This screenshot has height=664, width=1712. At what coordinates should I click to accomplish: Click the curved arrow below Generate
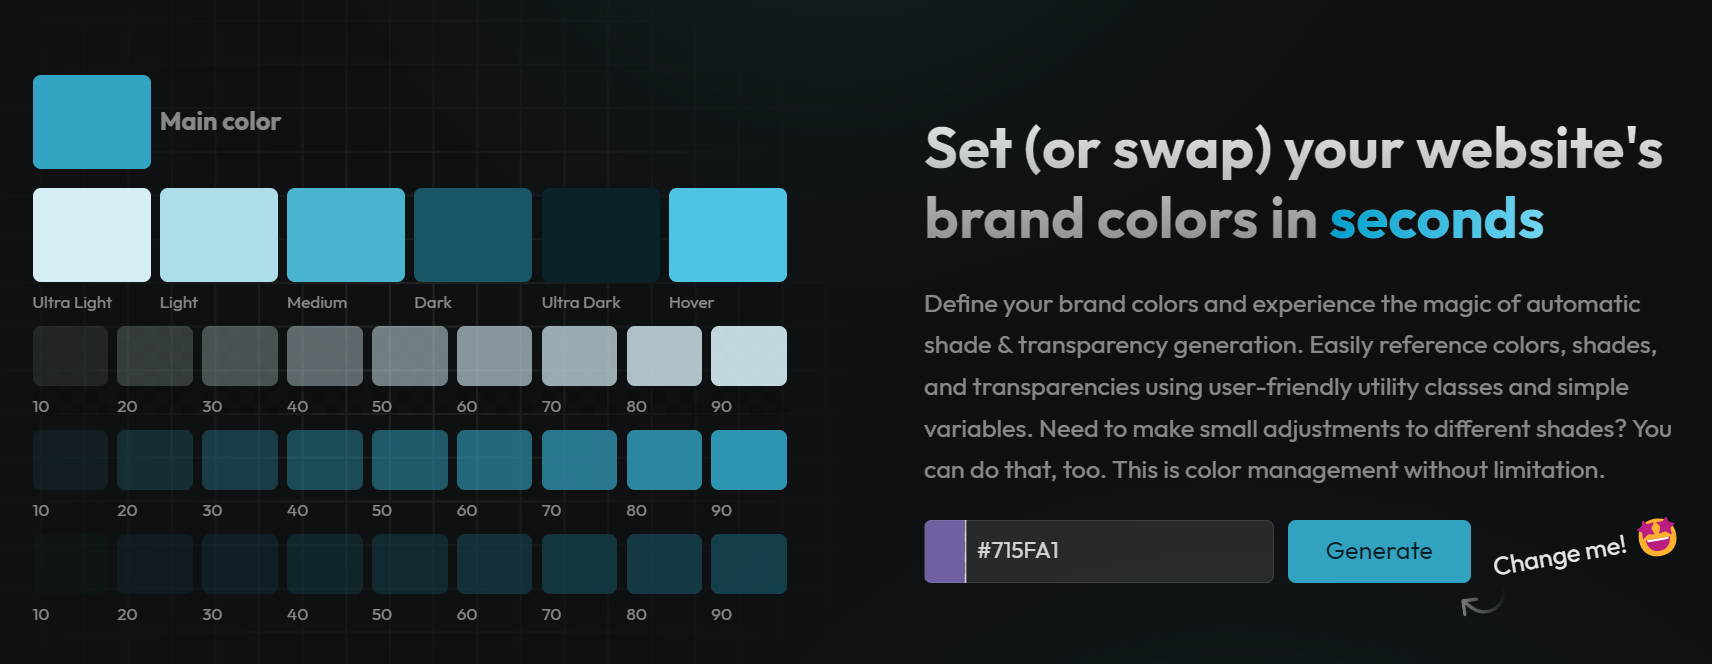pyautogui.click(x=1481, y=604)
